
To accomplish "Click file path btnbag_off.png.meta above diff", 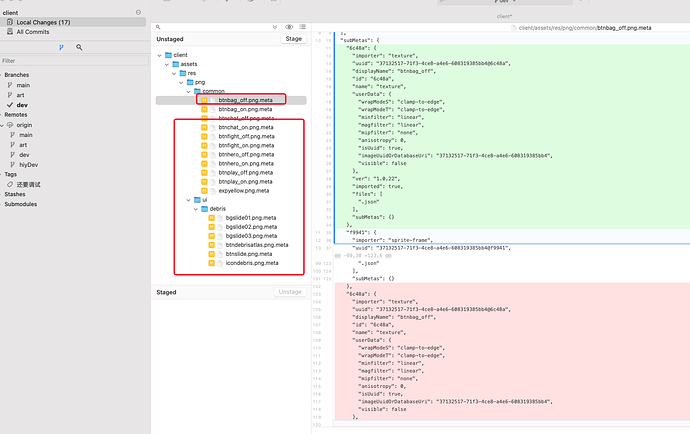I will [624, 28].
